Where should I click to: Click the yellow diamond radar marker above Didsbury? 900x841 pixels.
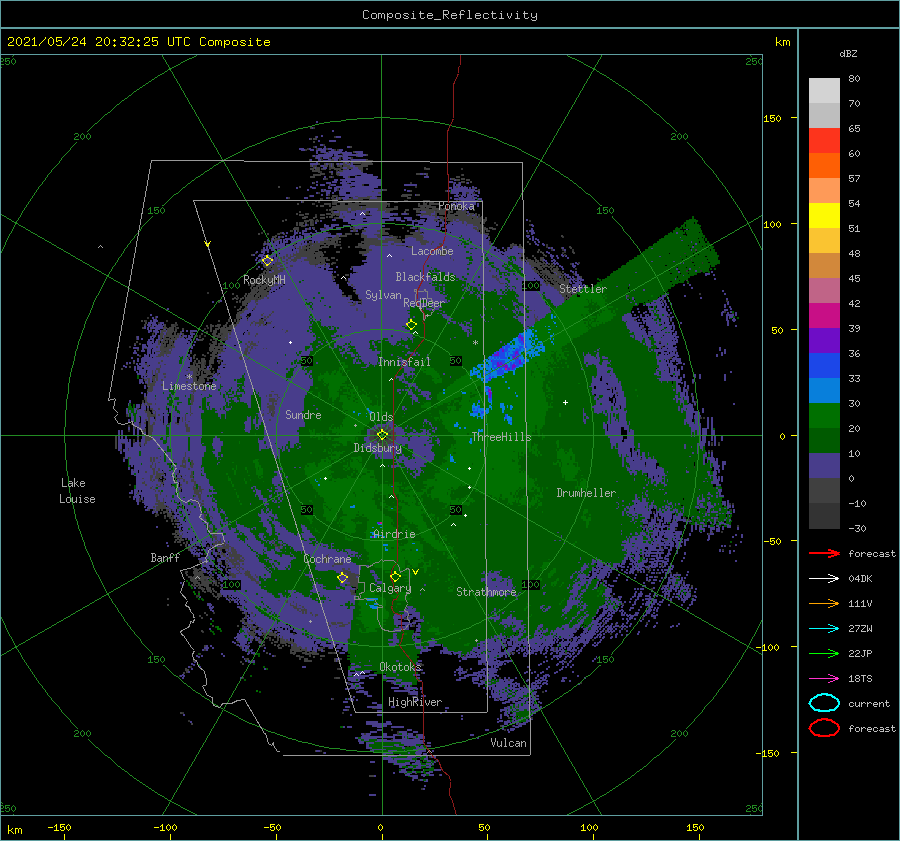(x=382, y=435)
